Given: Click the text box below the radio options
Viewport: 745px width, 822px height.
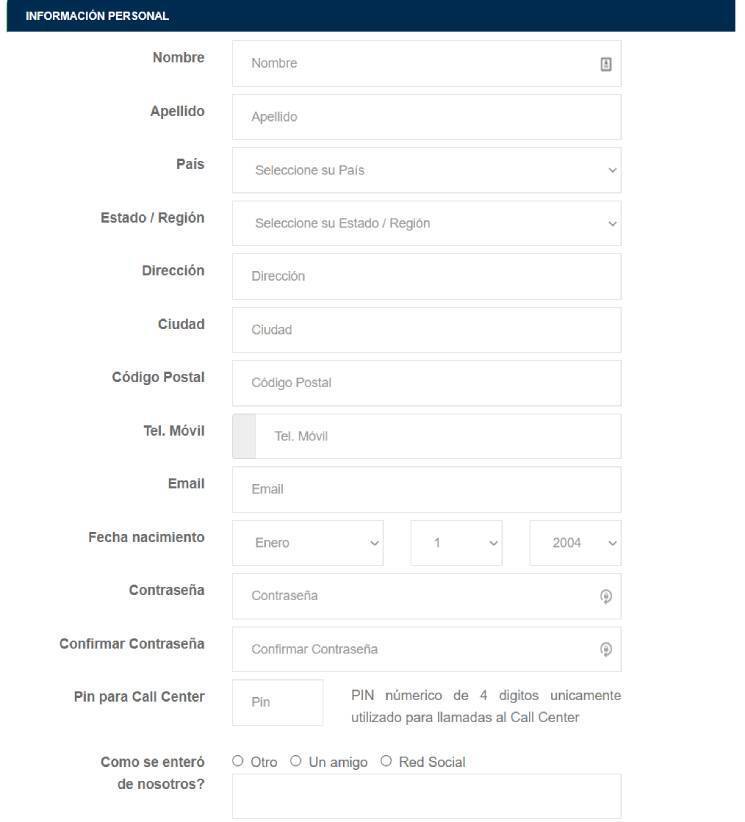Looking at the screenshot, I should tap(427, 796).
